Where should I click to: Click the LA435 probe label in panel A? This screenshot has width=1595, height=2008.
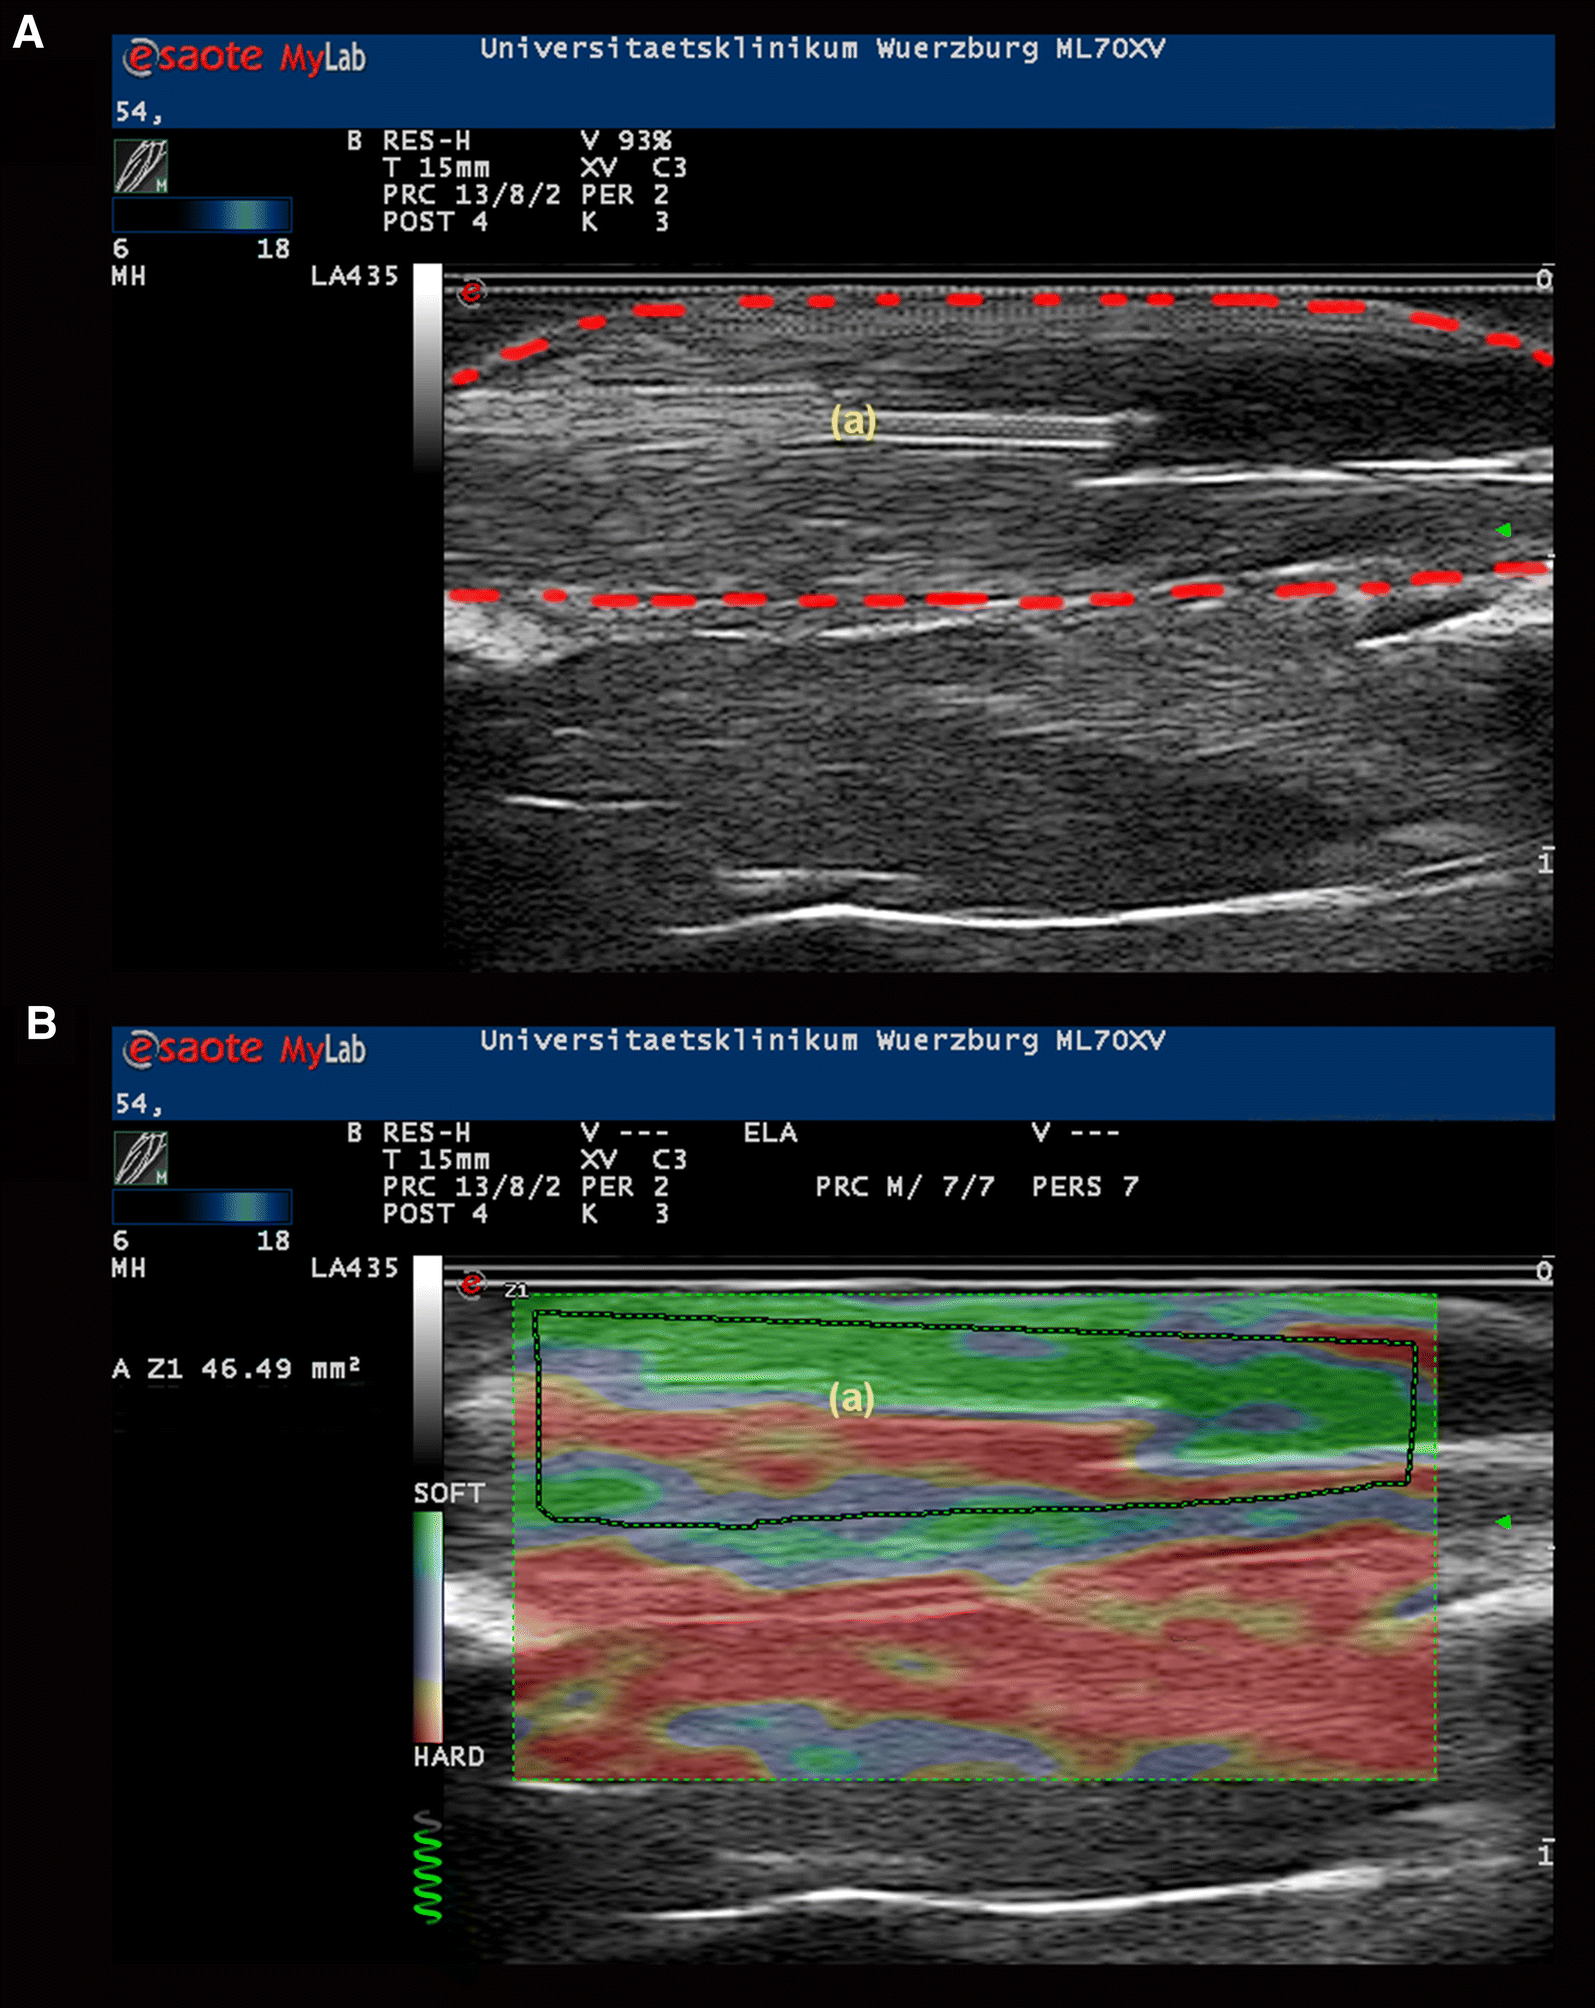point(355,276)
